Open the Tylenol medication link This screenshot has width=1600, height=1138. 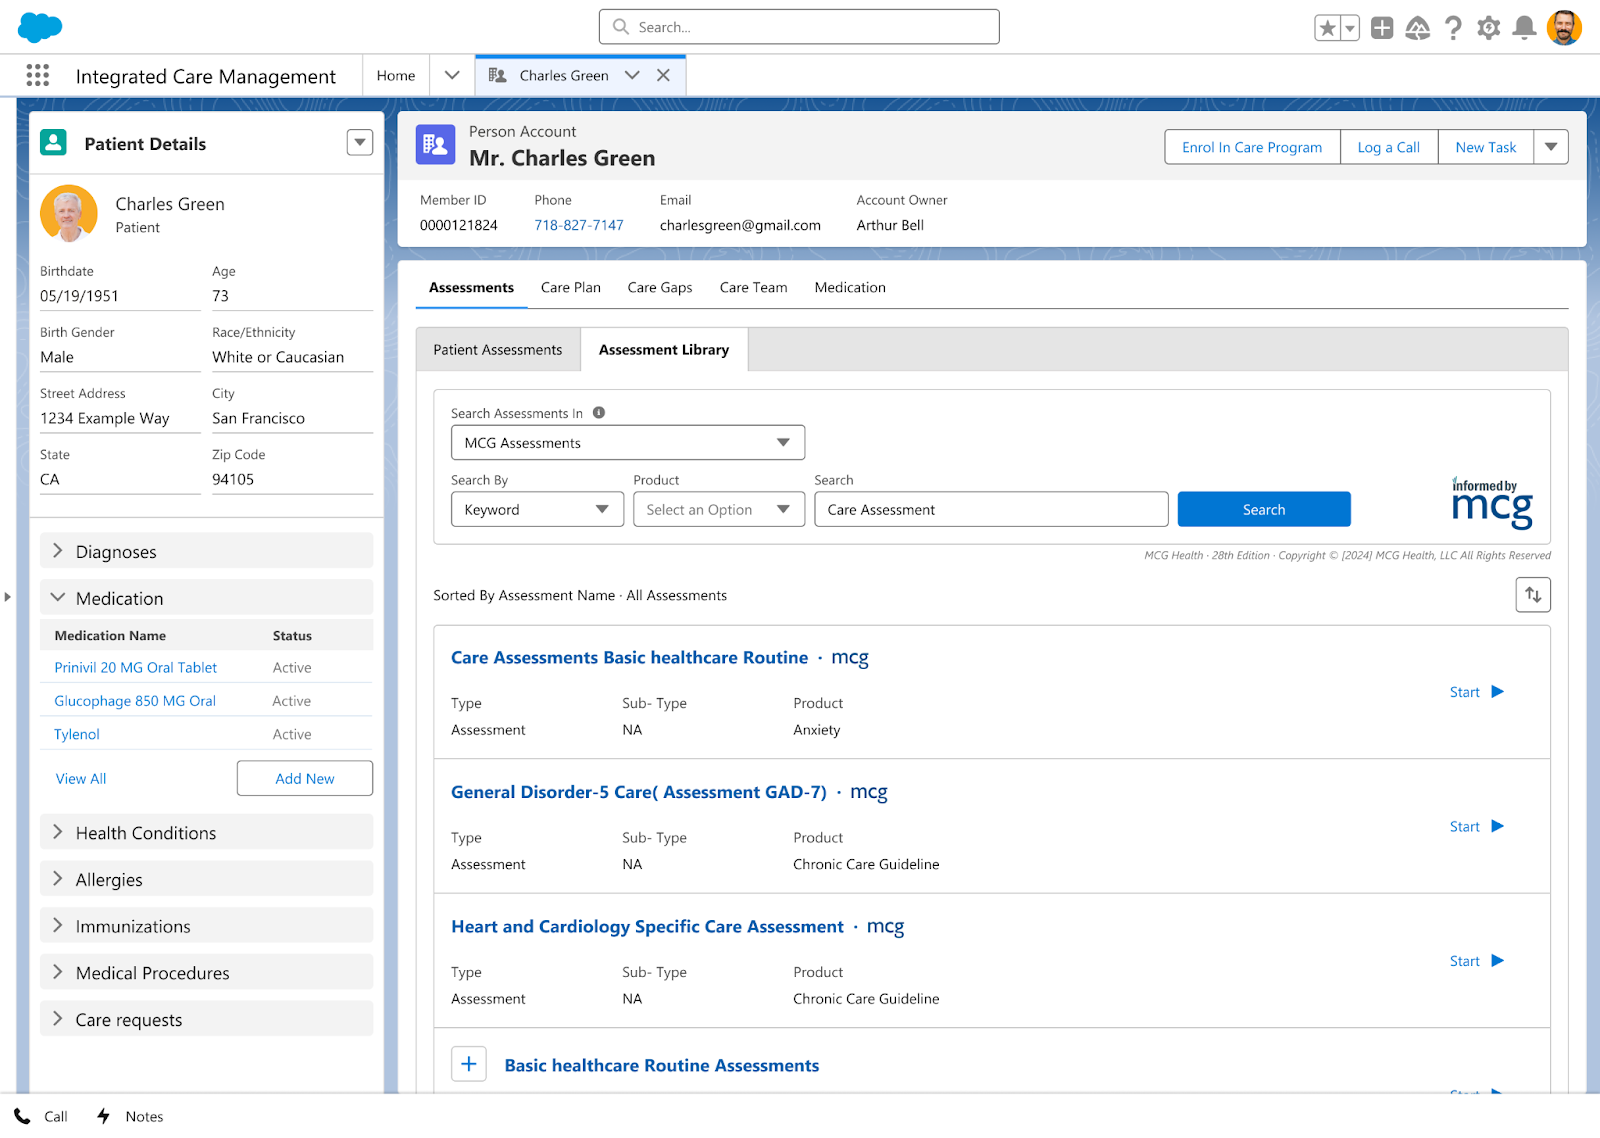click(77, 734)
